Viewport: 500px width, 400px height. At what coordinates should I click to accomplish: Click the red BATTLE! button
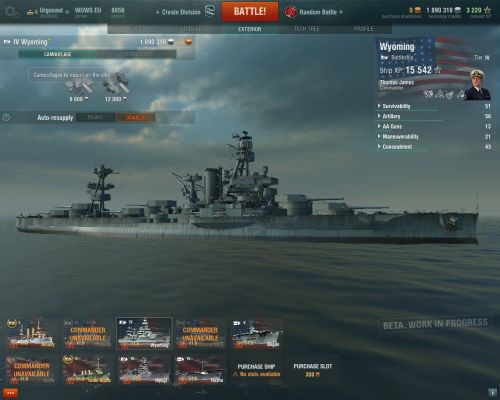250,12
